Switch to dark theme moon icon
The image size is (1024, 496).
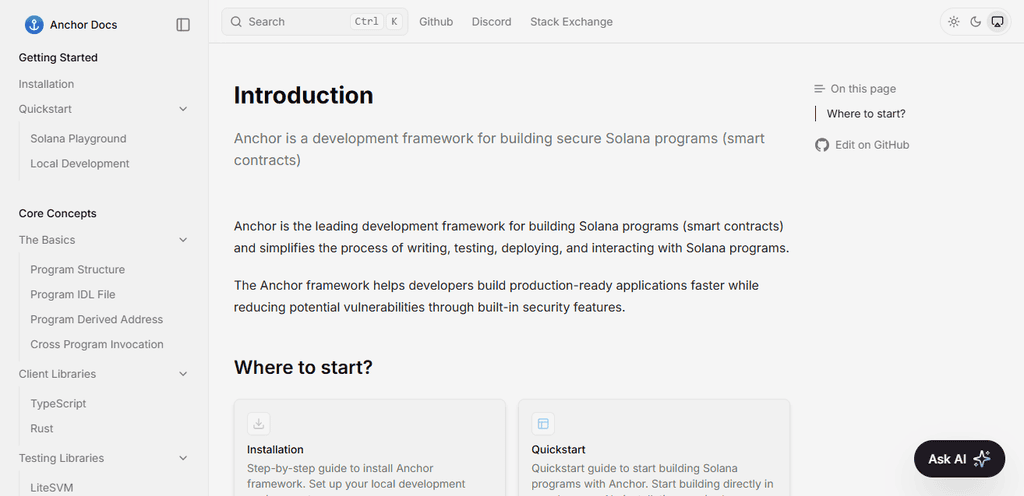[976, 22]
